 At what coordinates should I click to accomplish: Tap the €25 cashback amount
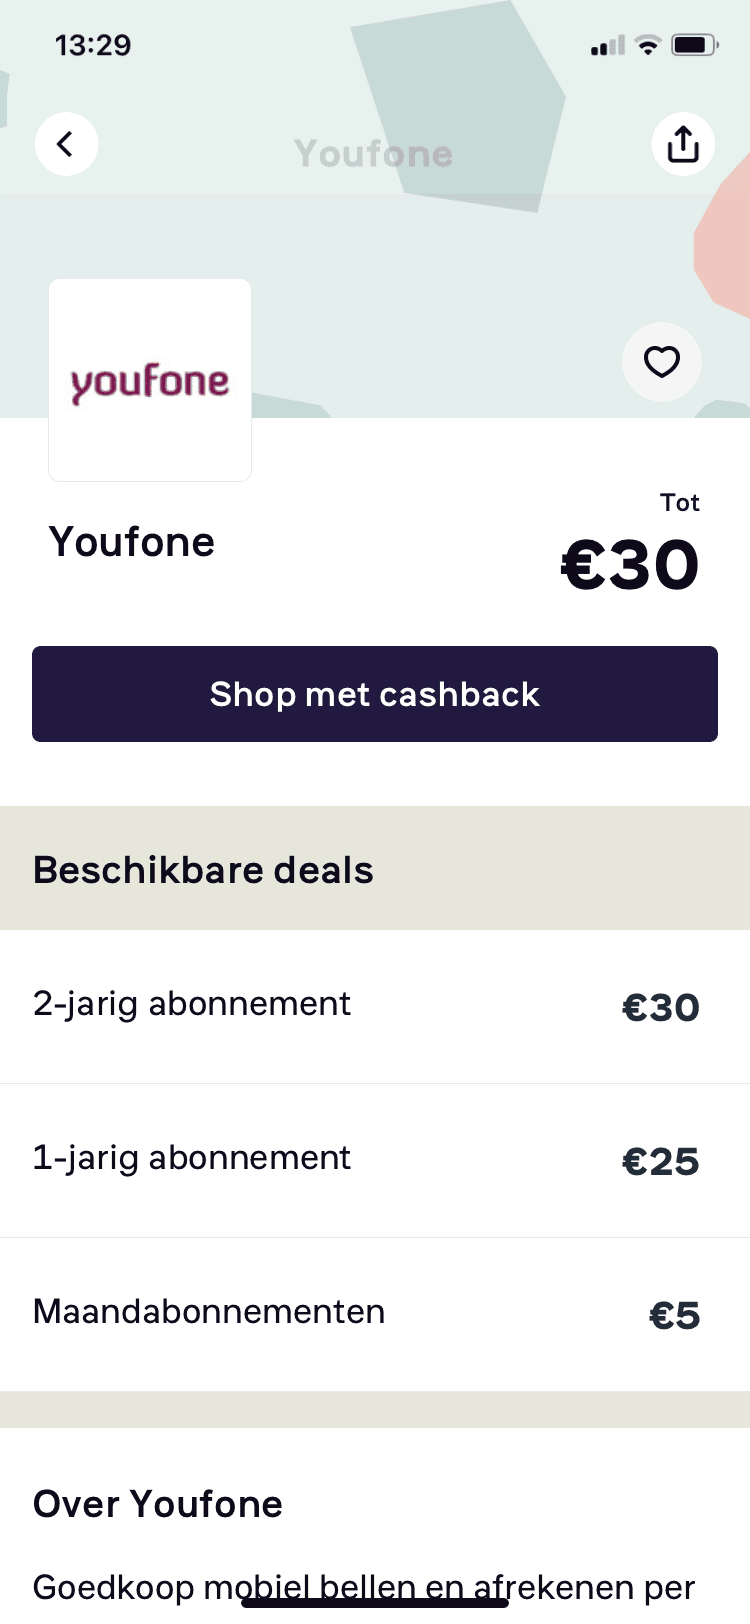tap(661, 1161)
